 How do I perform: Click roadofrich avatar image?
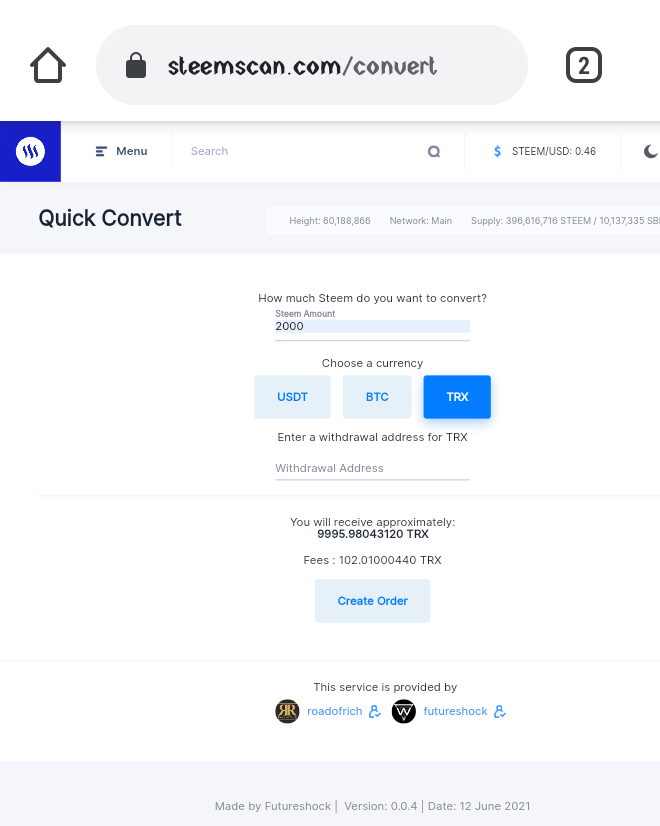(287, 711)
